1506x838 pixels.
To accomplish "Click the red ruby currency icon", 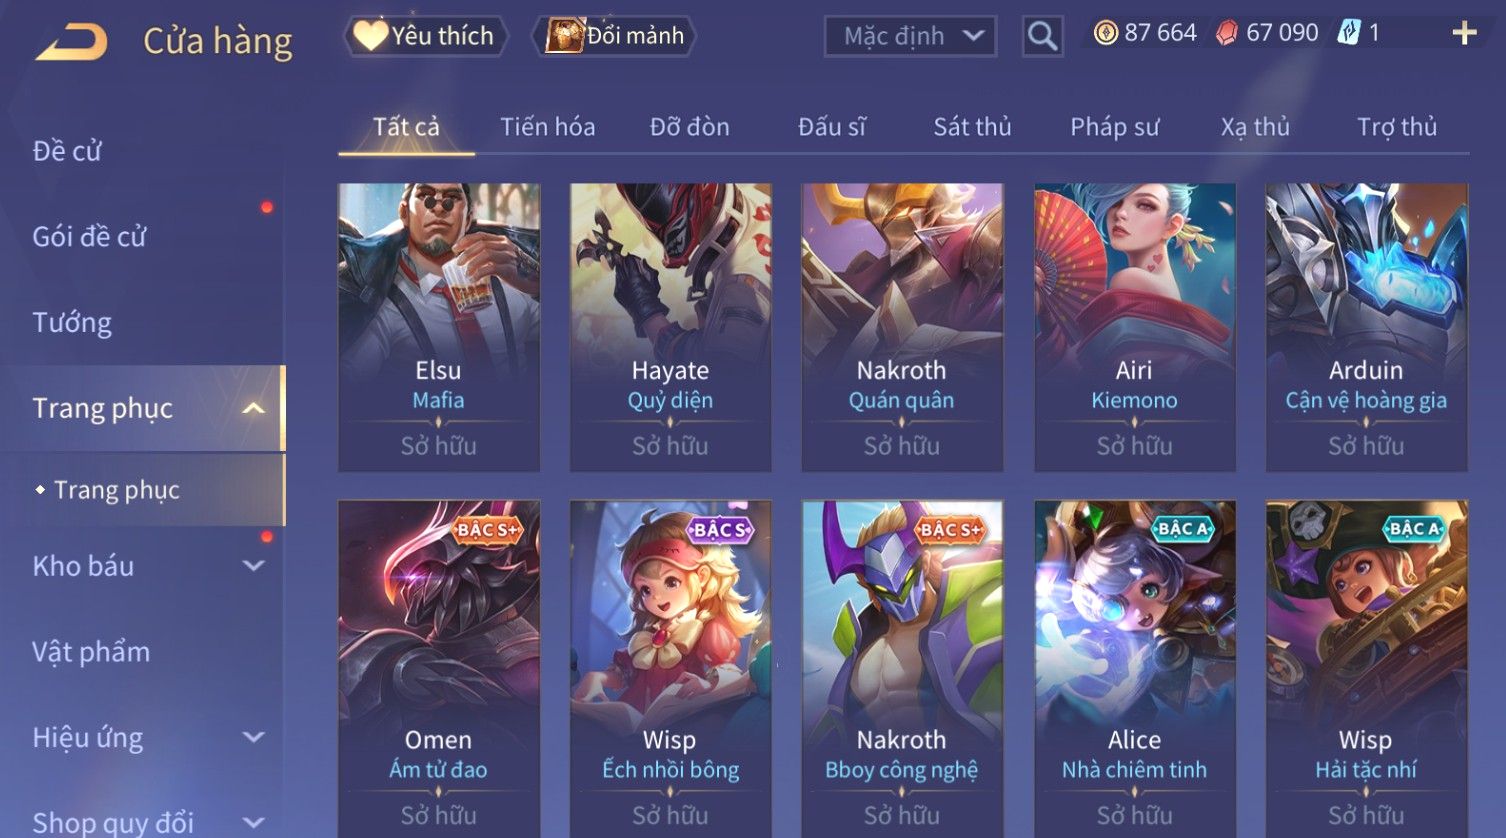I will click(x=1227, y=34).
